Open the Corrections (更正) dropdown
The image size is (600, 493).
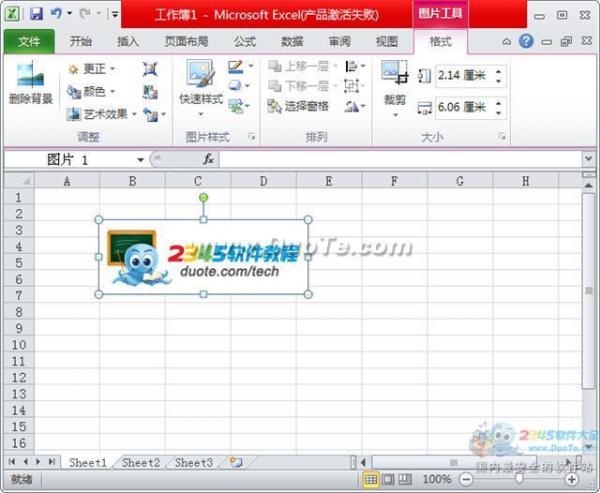click(x=91, y=69)
